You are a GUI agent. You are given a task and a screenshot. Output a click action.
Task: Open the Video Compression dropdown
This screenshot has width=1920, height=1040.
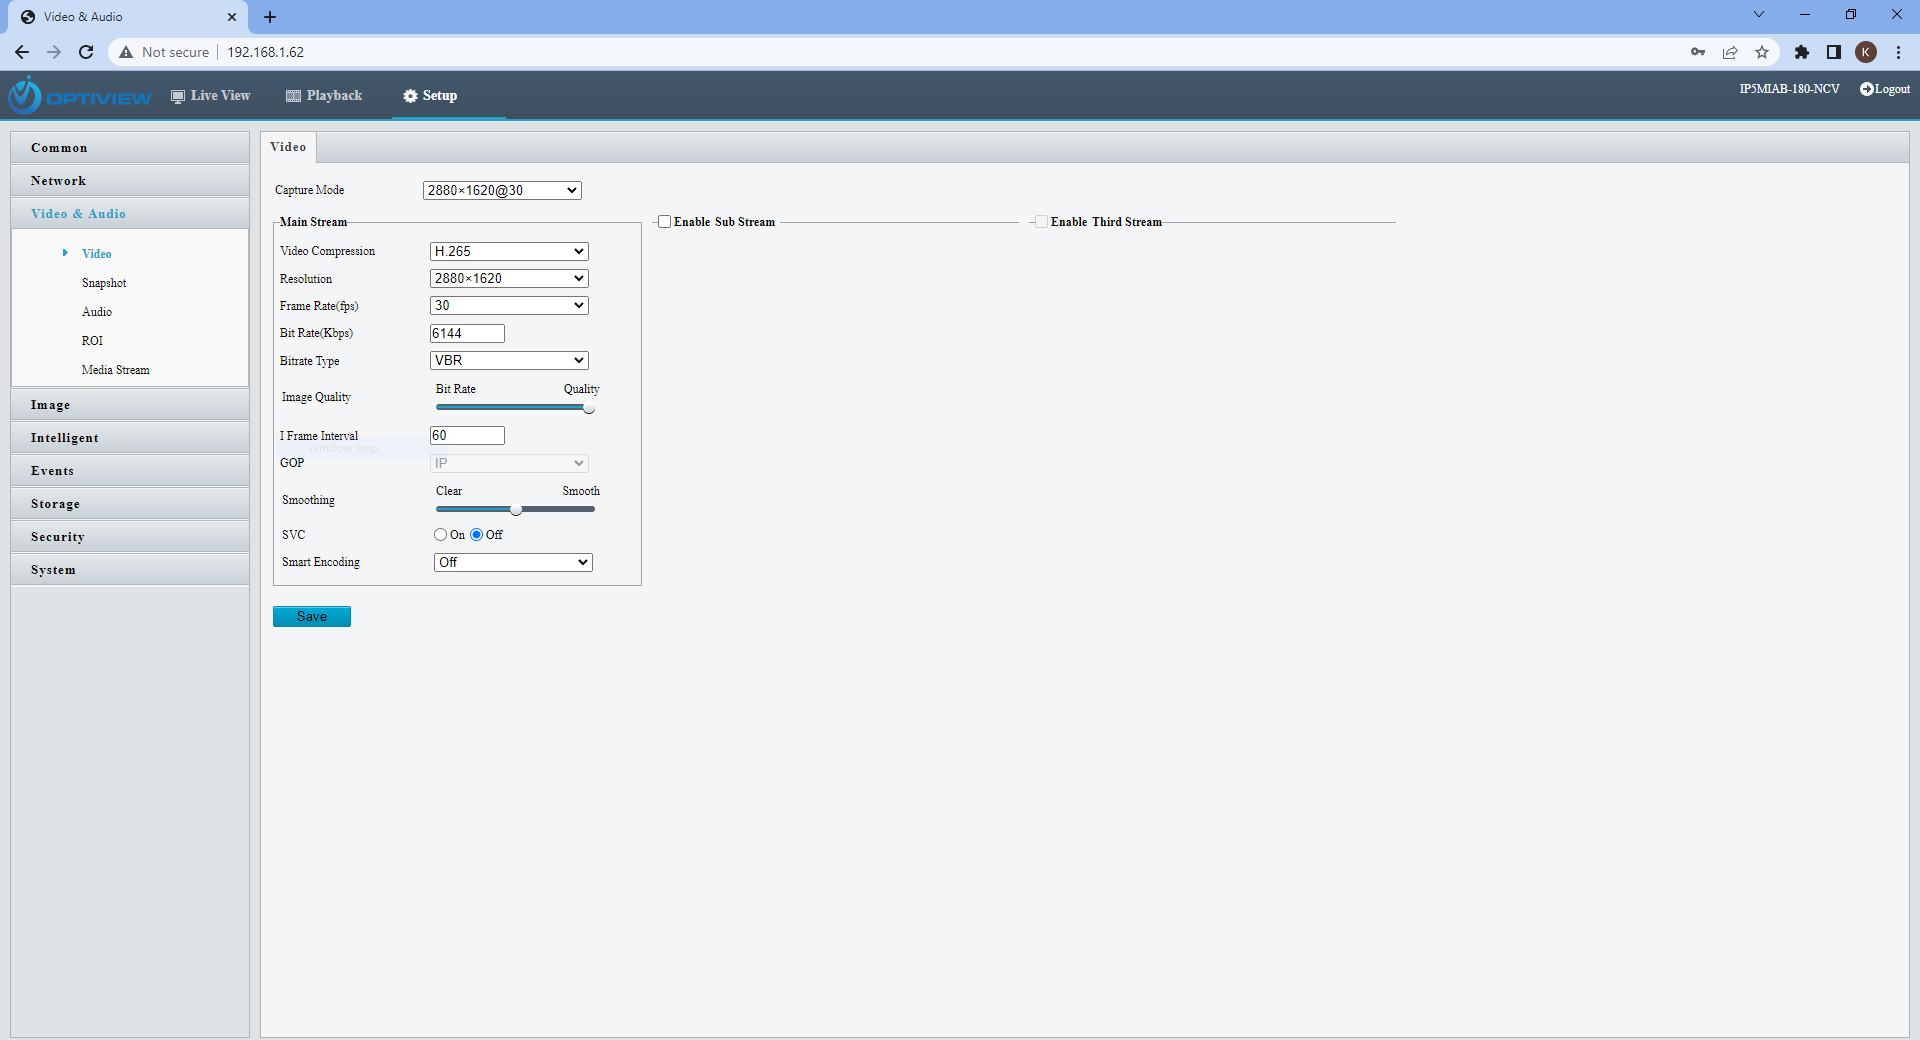[509, 251]
